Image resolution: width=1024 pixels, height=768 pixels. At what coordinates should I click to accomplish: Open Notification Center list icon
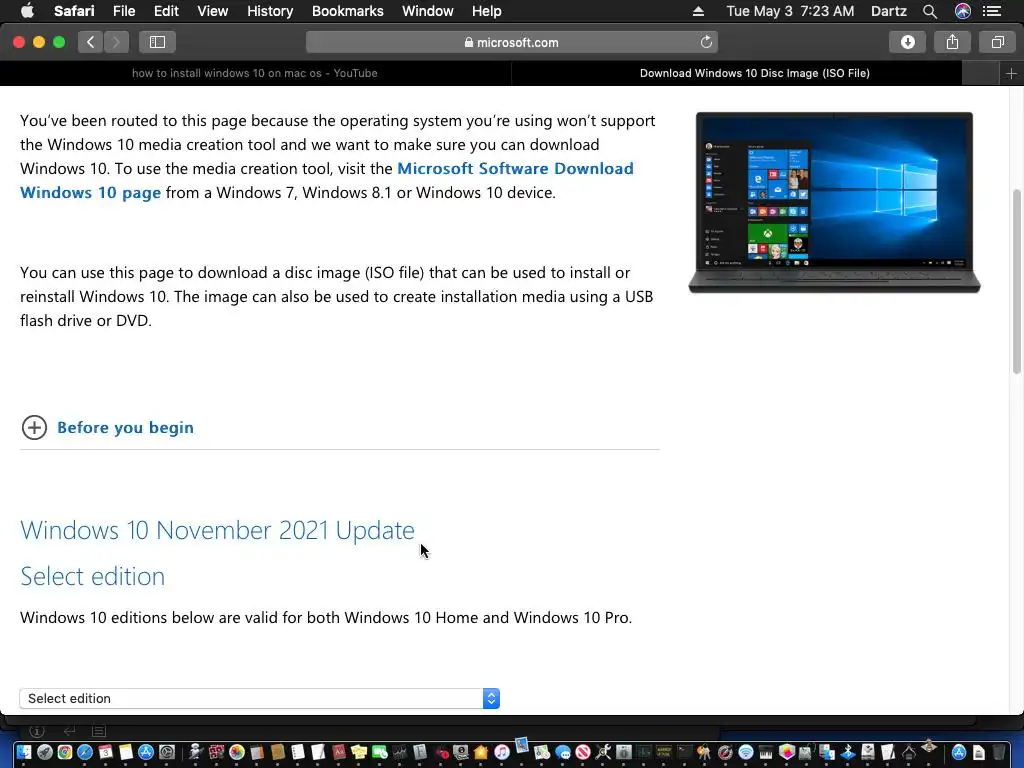click(x=992, y=11)
